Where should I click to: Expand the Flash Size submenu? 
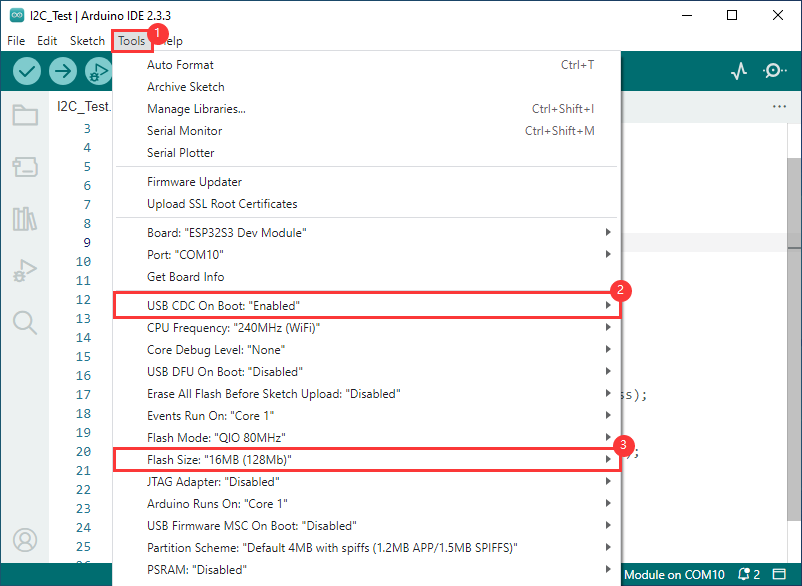pyautogui.click(x=366, y=459)
